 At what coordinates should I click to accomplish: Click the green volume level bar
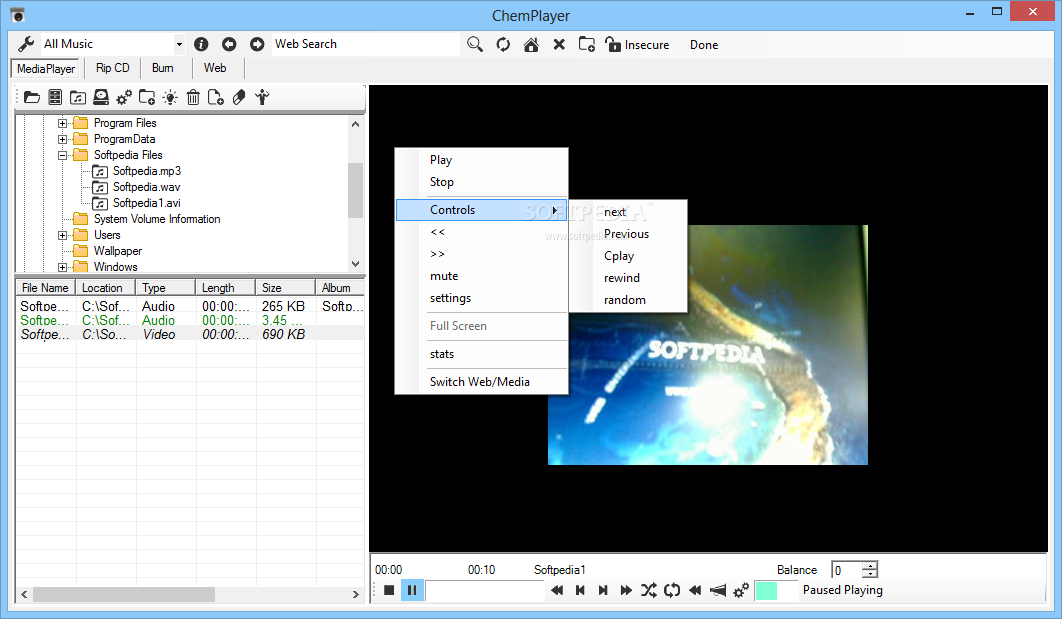(x=766, y=591)
